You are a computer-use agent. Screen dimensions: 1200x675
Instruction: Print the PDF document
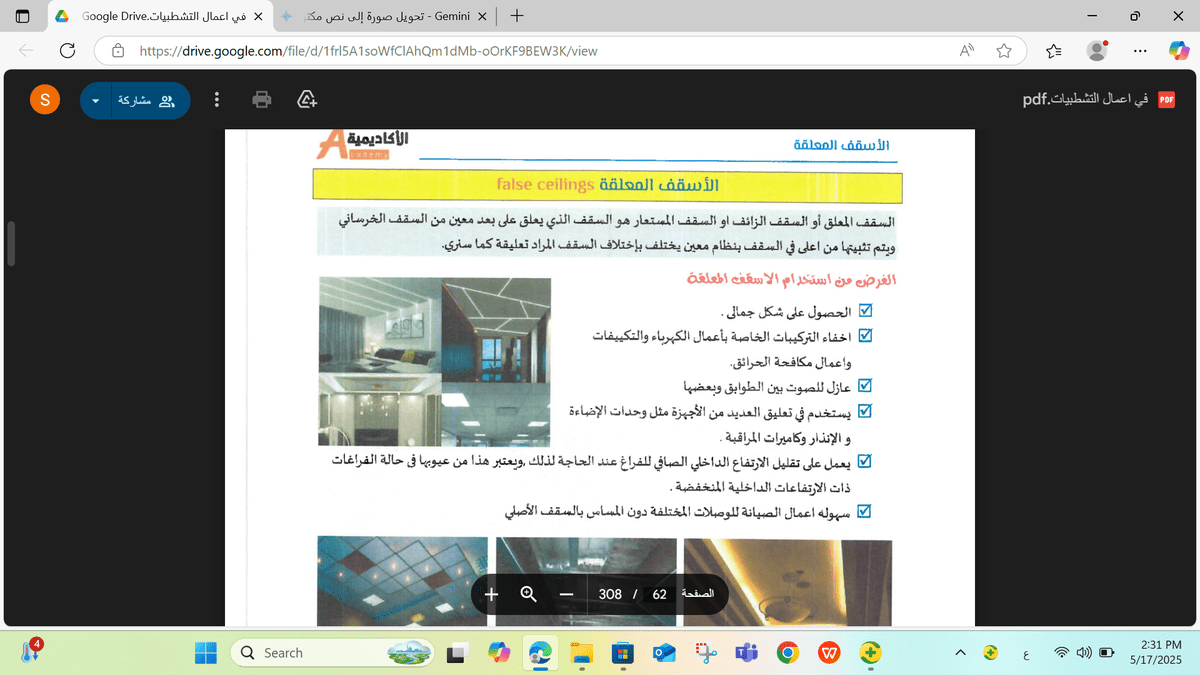click(x=261, y=99)
